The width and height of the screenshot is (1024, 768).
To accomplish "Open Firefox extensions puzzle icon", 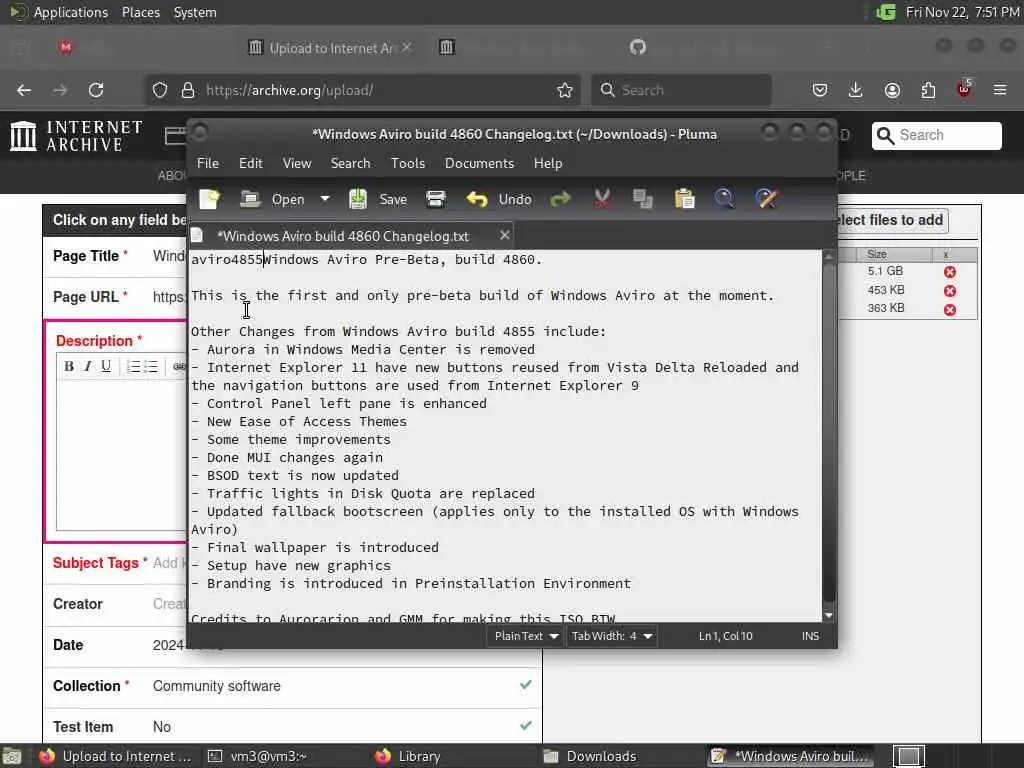I will [928, 90].
